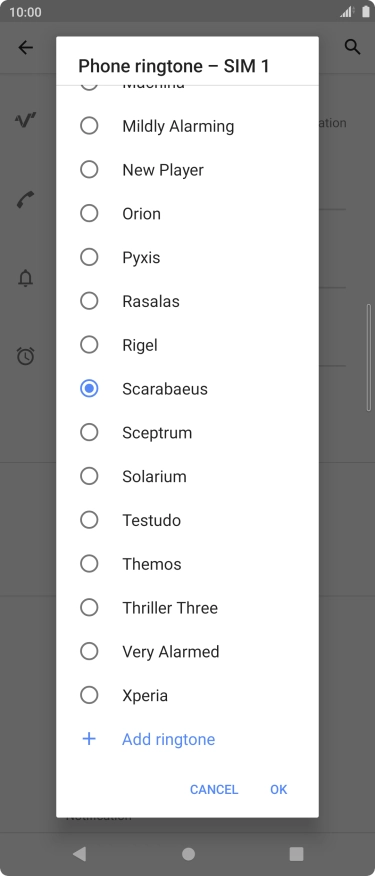Choose the Xperia ringtone
Image resolution: width=375 pixels, height=876 pixels.
[187, 696]
